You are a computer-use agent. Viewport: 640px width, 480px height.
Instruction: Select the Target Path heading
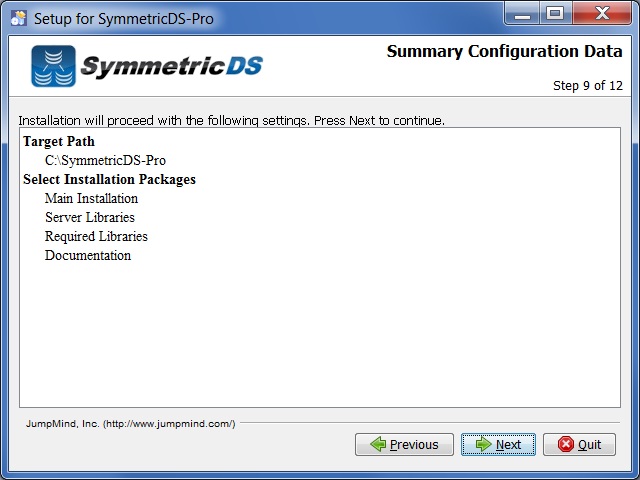[59, 141]
